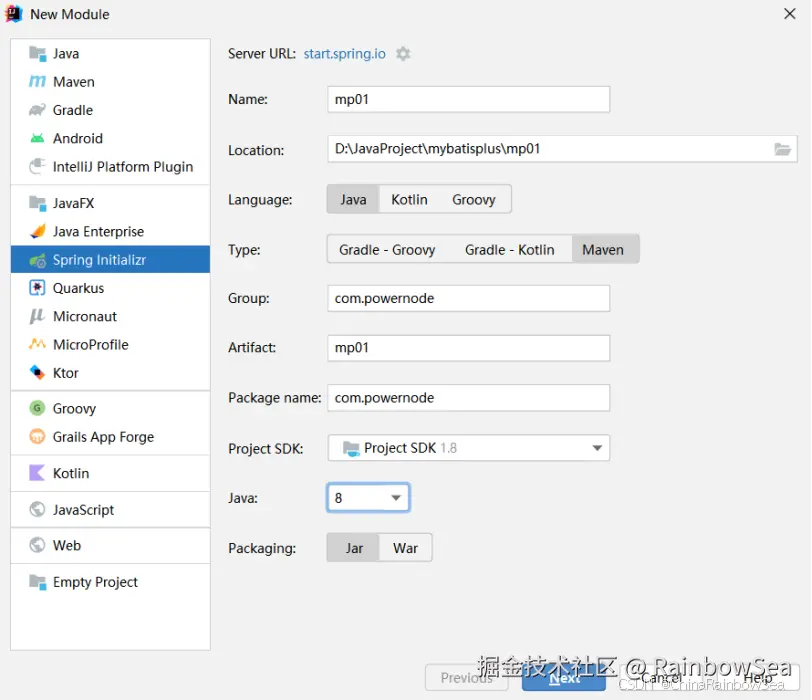Select Empty Project entry
Viewport: 812px width, 700px height.
point(110,582)
